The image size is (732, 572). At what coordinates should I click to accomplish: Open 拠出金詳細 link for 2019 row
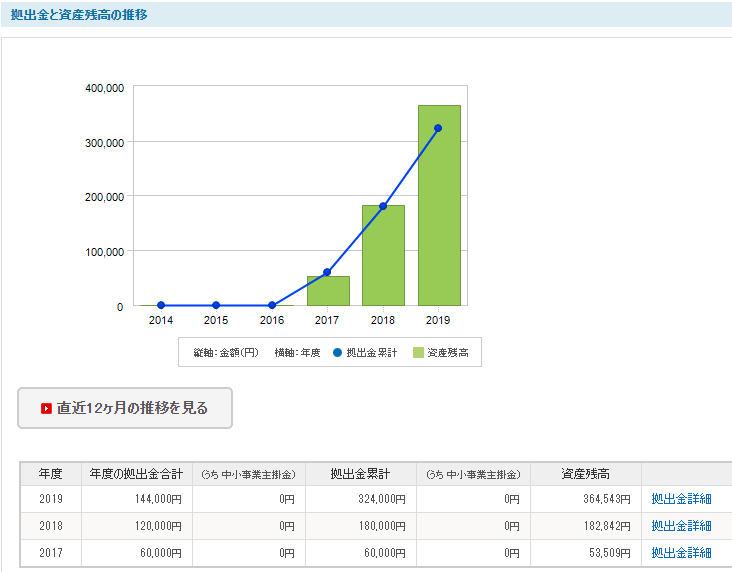click(681, 499)
